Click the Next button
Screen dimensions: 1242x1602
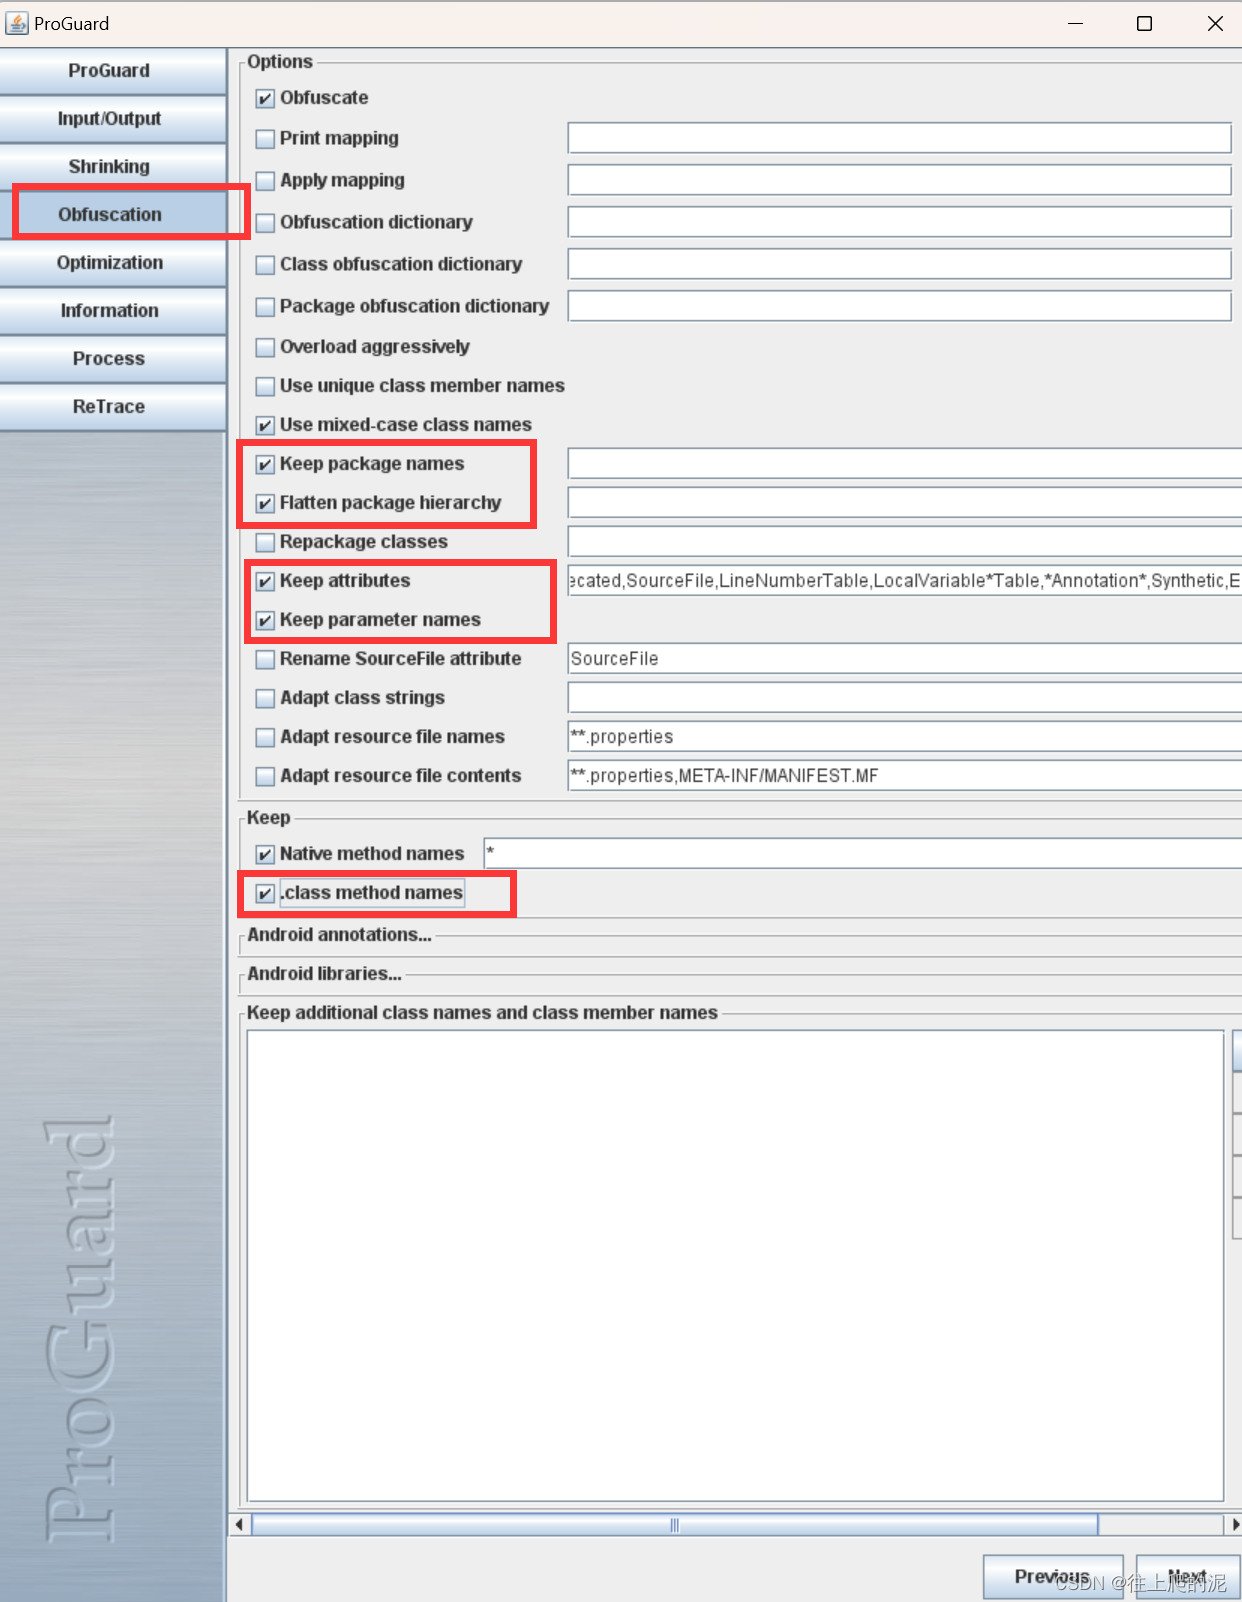click(1188, 1577)
